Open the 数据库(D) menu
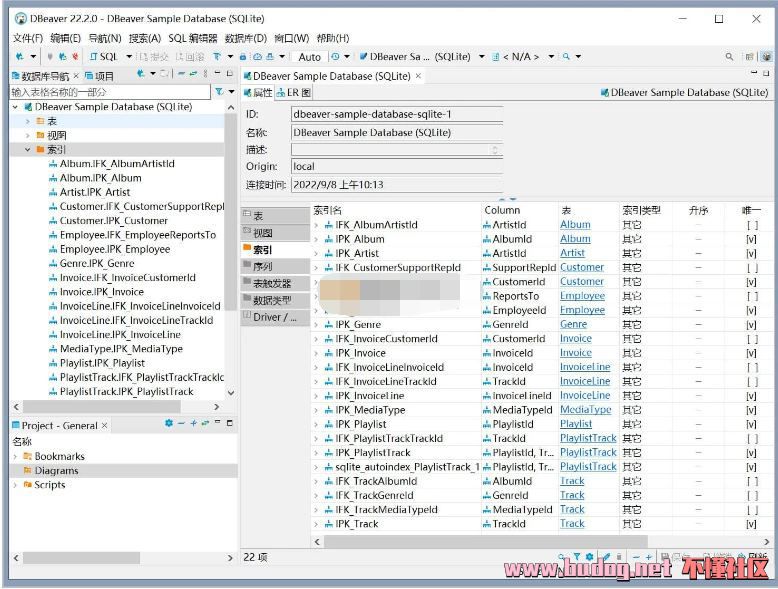The image size is (778, 589). pos(246,38)
